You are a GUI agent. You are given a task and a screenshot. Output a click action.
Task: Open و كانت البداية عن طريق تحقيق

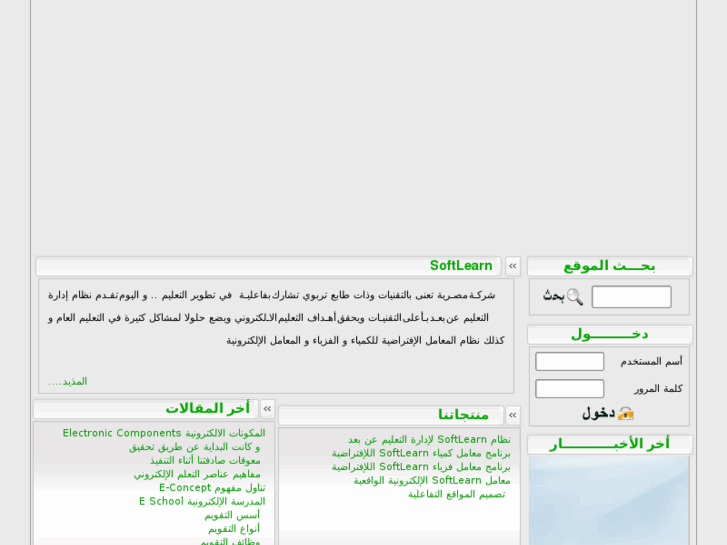194,447
